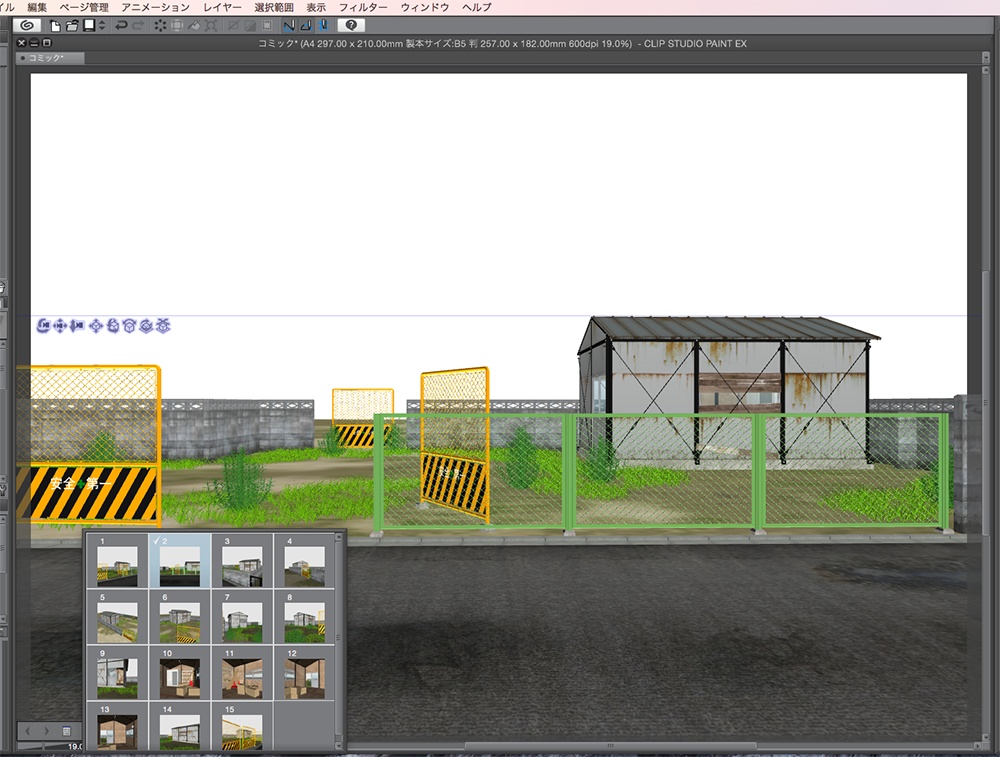1000x757 pixels.
Task: Open CLIP STUDIO launcher spiral icon
Action: tap(27, 26)
